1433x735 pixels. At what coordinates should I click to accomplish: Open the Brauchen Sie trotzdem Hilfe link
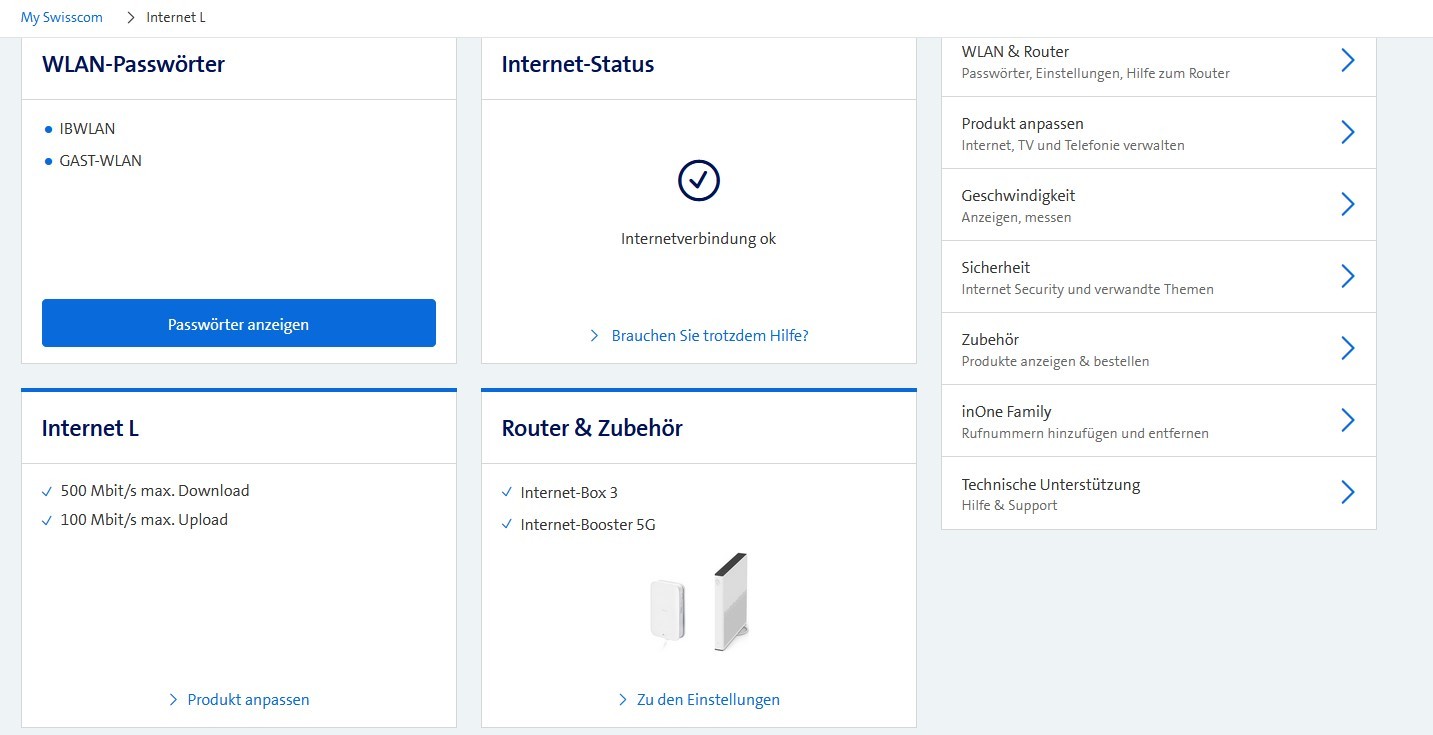click(x=710, y=335)
